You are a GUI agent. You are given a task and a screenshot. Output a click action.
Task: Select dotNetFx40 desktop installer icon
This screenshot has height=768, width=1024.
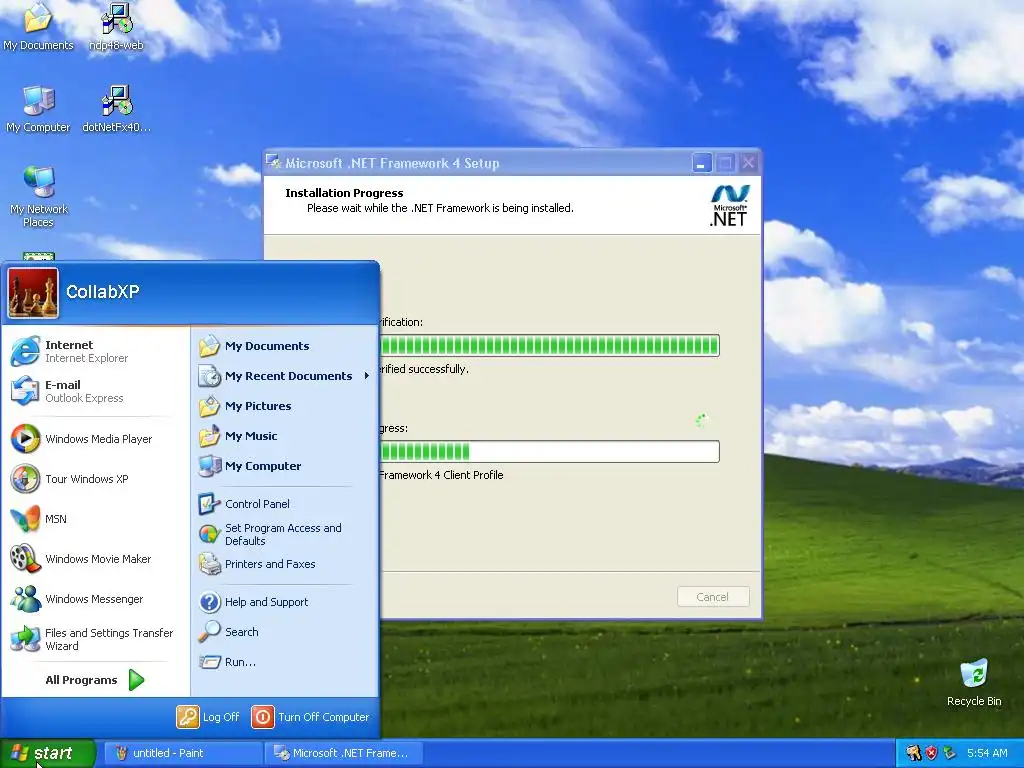[116, 108]
